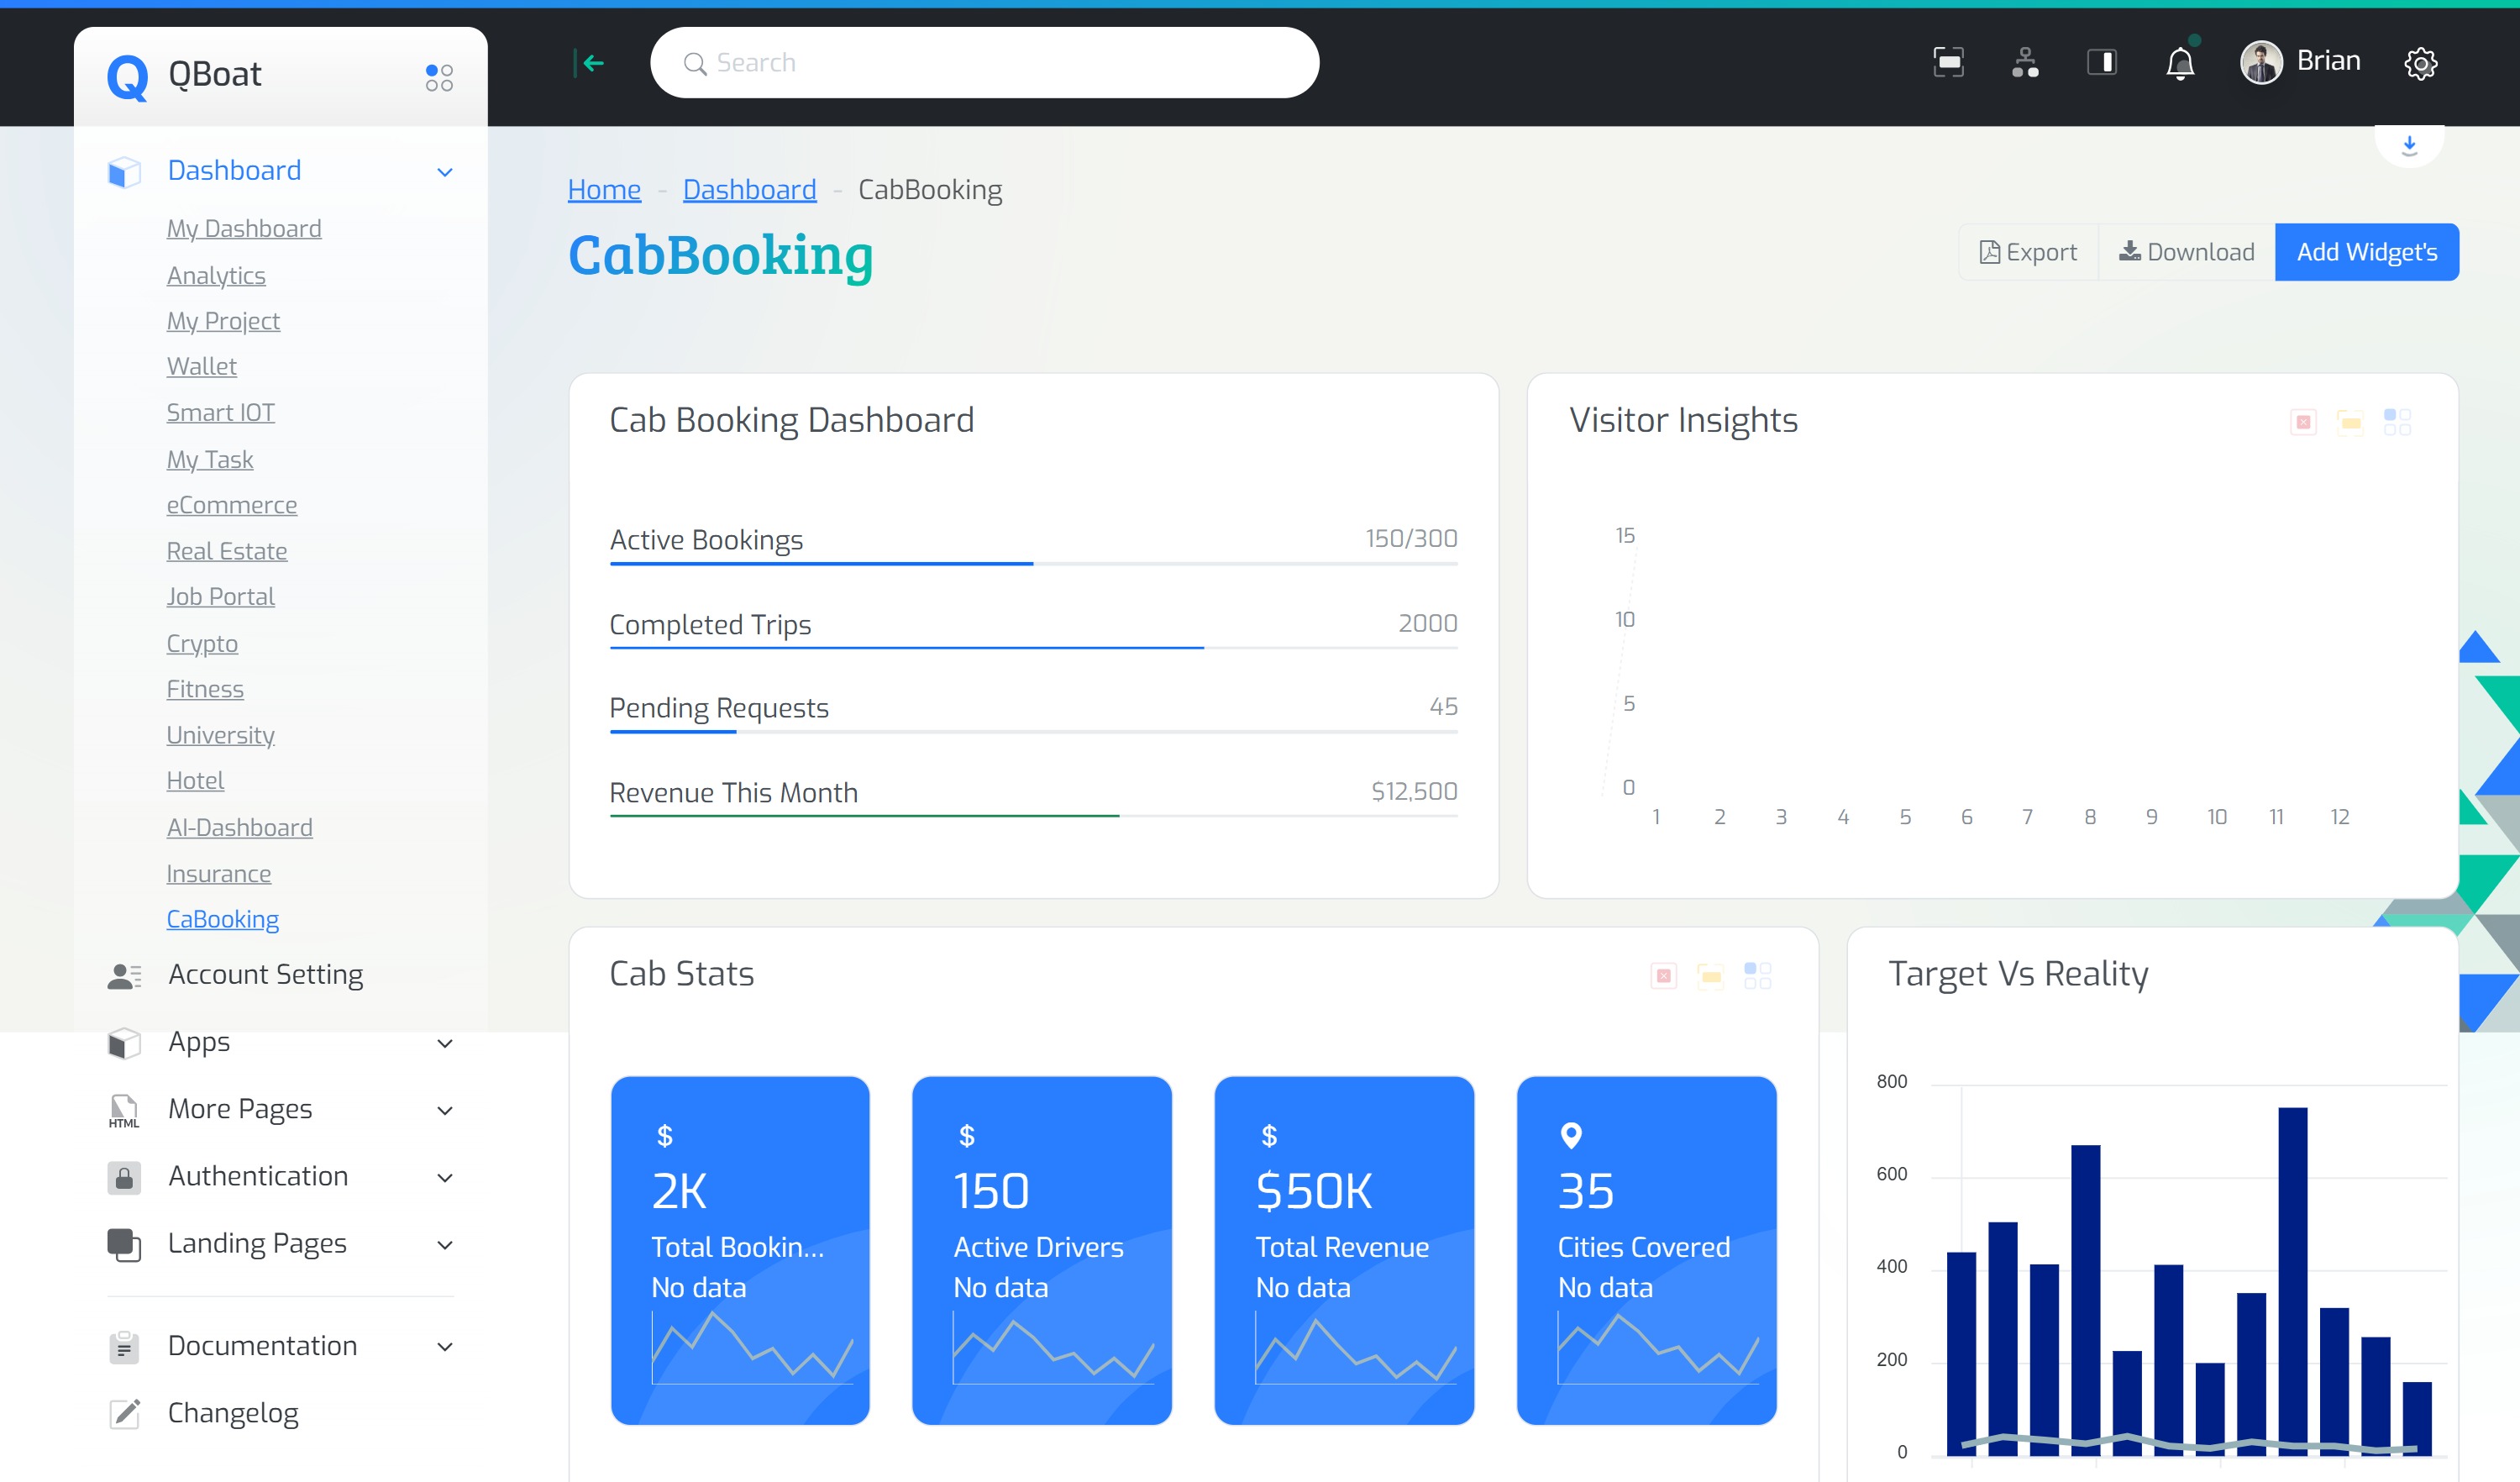Click the Landing Pages layers icon

pos(124,1244)
